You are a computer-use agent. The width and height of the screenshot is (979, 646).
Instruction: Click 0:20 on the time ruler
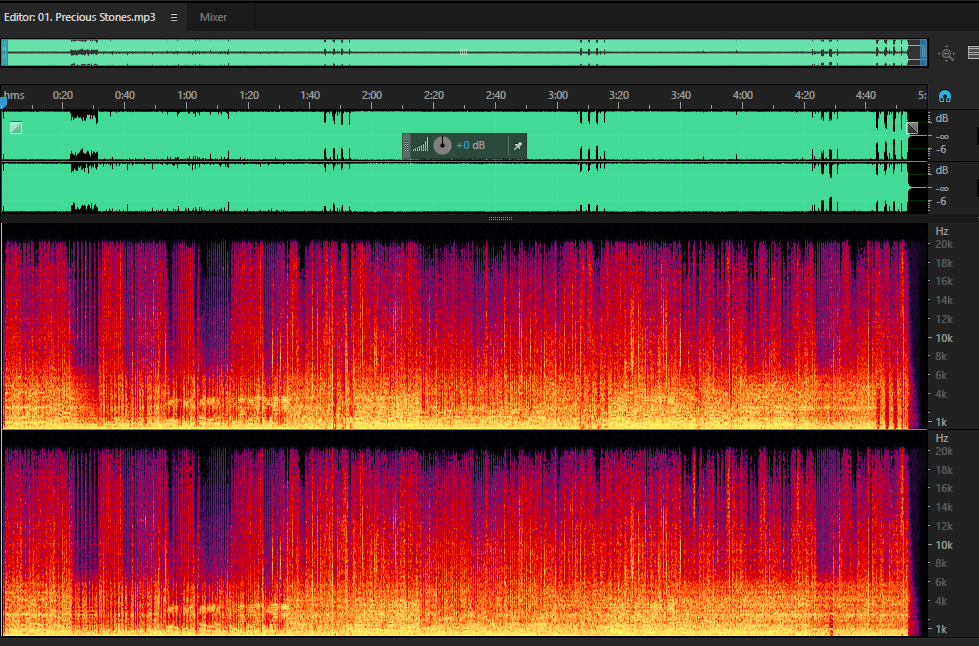[62, 95]
